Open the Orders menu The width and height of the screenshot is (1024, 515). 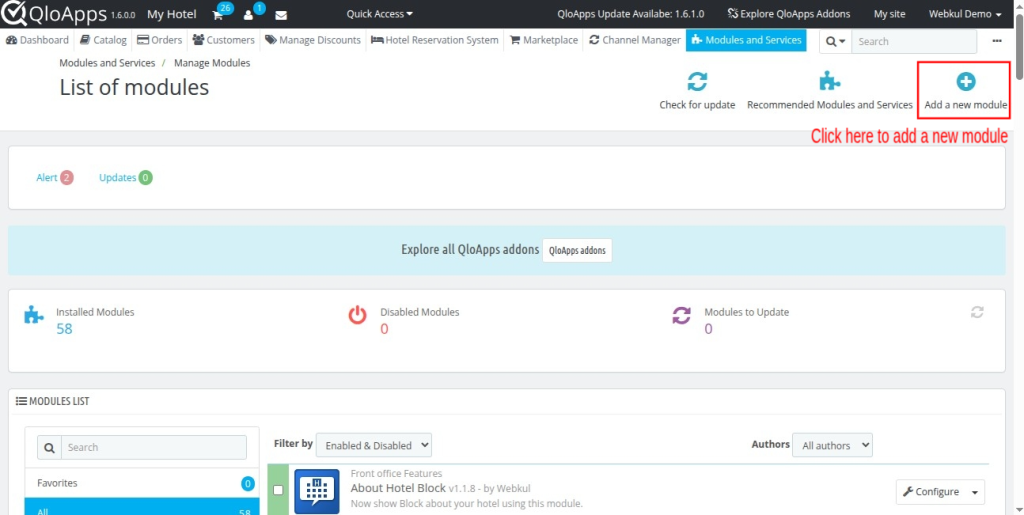(x=159, y=40)
